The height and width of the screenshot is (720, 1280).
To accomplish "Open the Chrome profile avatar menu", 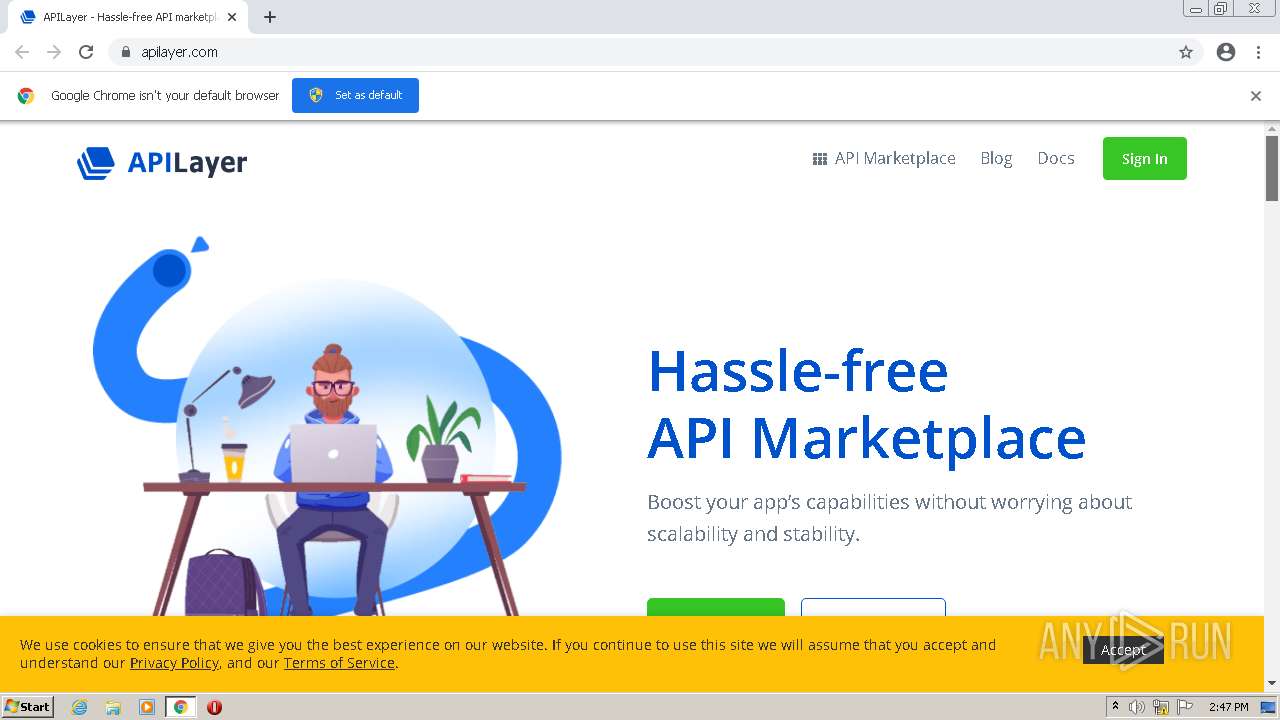I will point(1226,52).
